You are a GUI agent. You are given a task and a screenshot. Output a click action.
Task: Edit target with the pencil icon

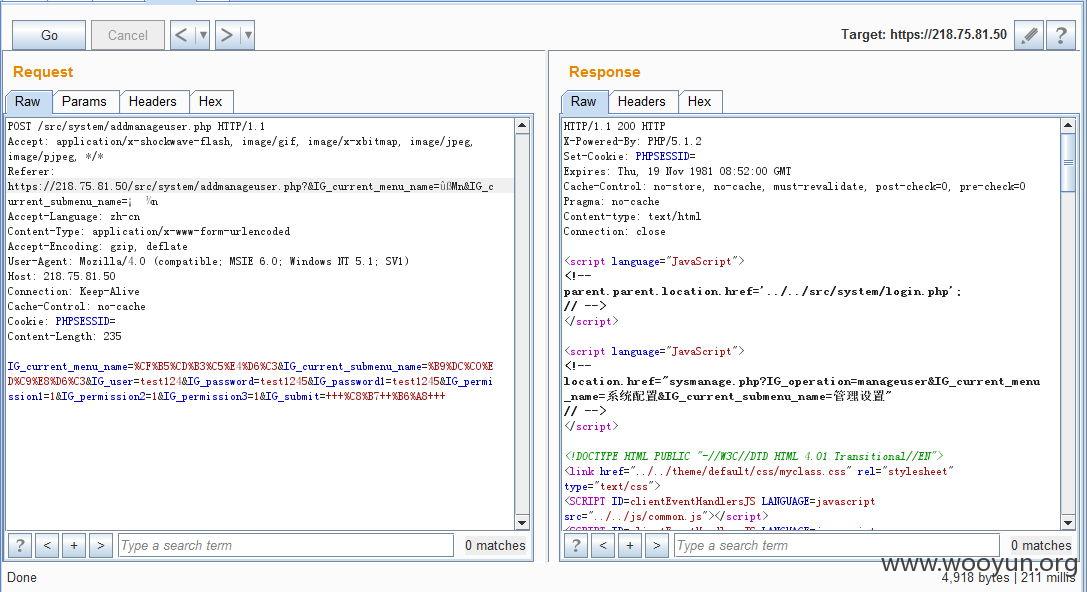1029,35
